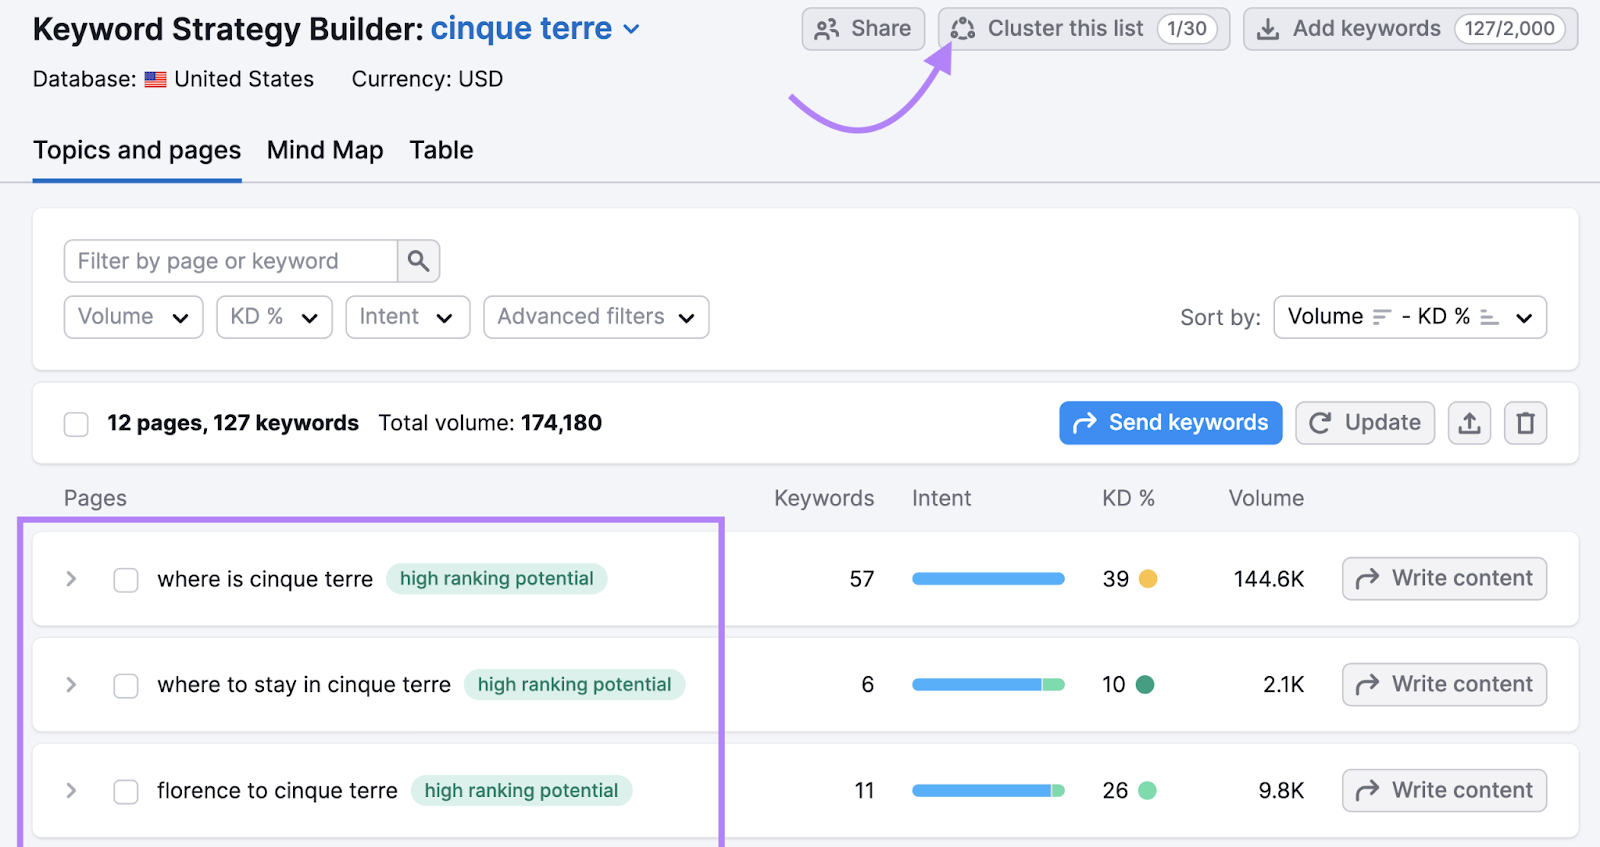The width and height of the screenshot is (1600, 847).
Task: Switch to Topics and pages tab
Action: pyautogui.click(x=137, y=150)
